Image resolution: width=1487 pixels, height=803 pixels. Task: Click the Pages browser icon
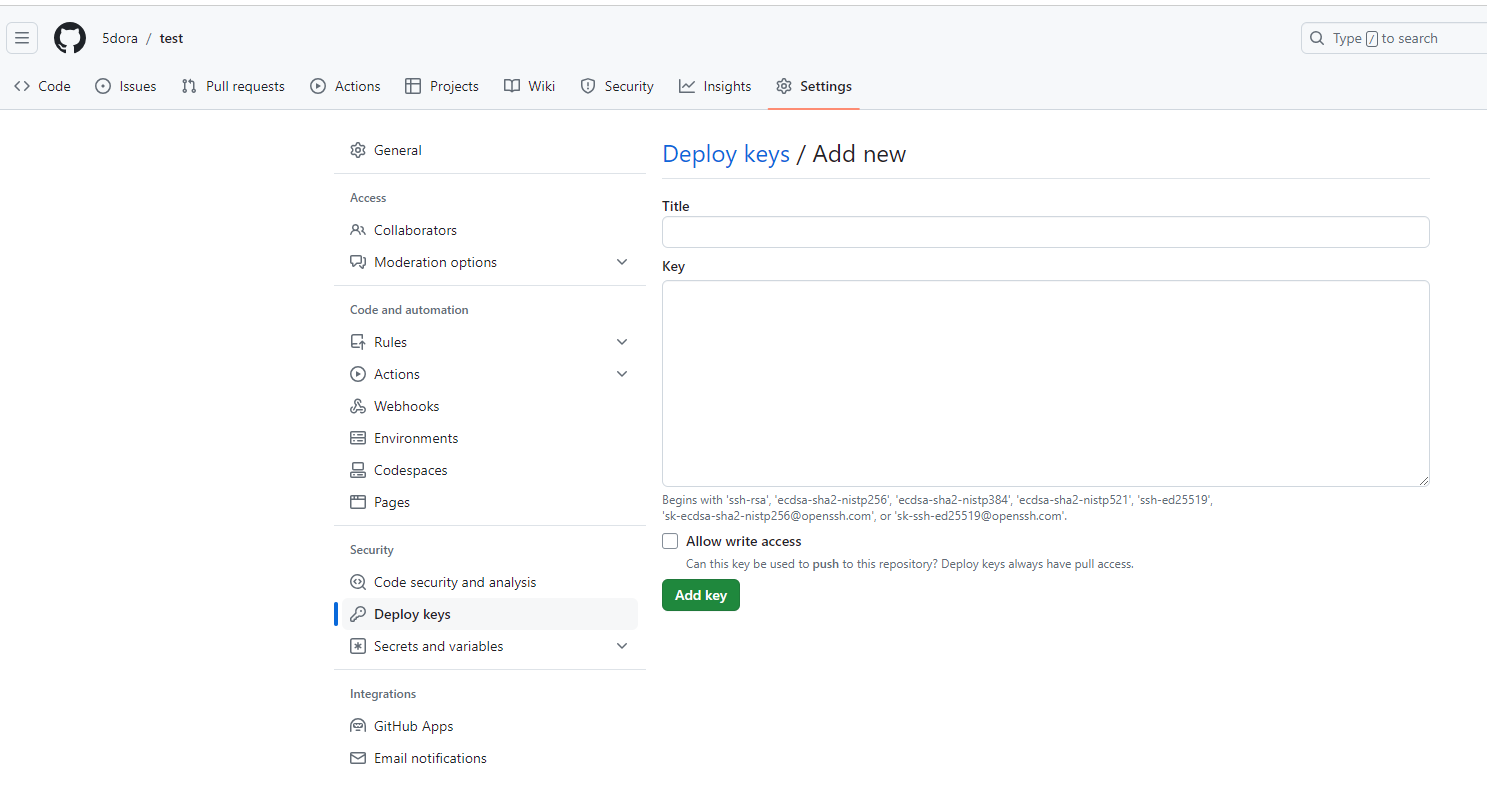click(x=358, y=502)
